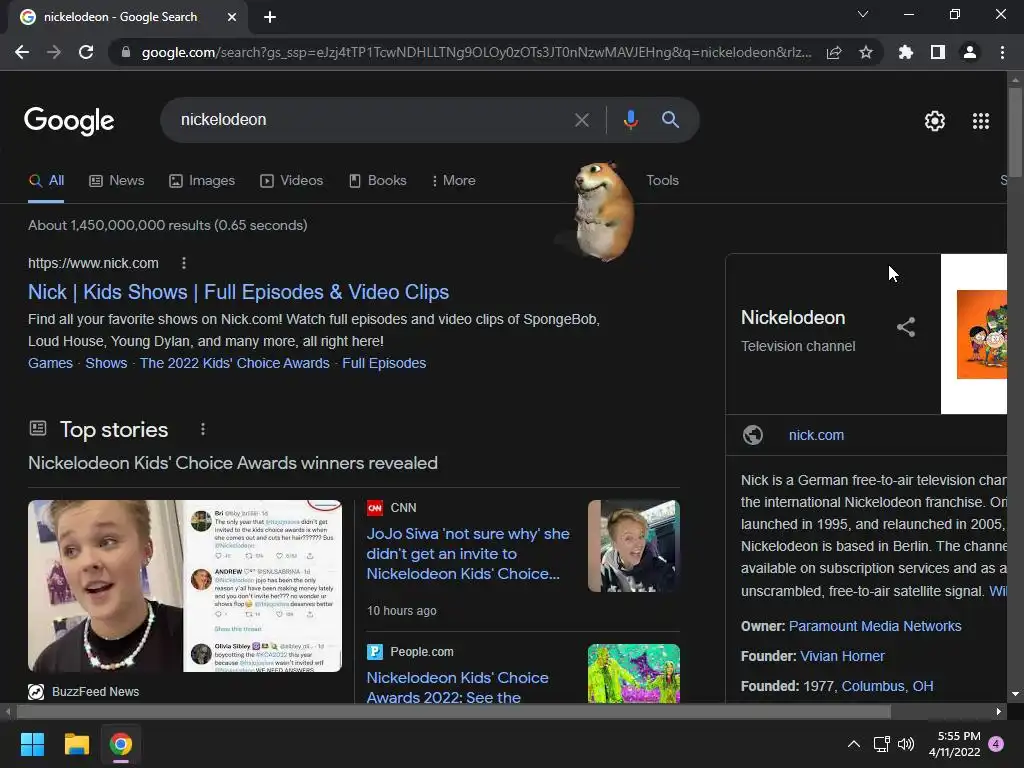
Task: Open the Shows sitelink
Action: click(x=106, y=363)
